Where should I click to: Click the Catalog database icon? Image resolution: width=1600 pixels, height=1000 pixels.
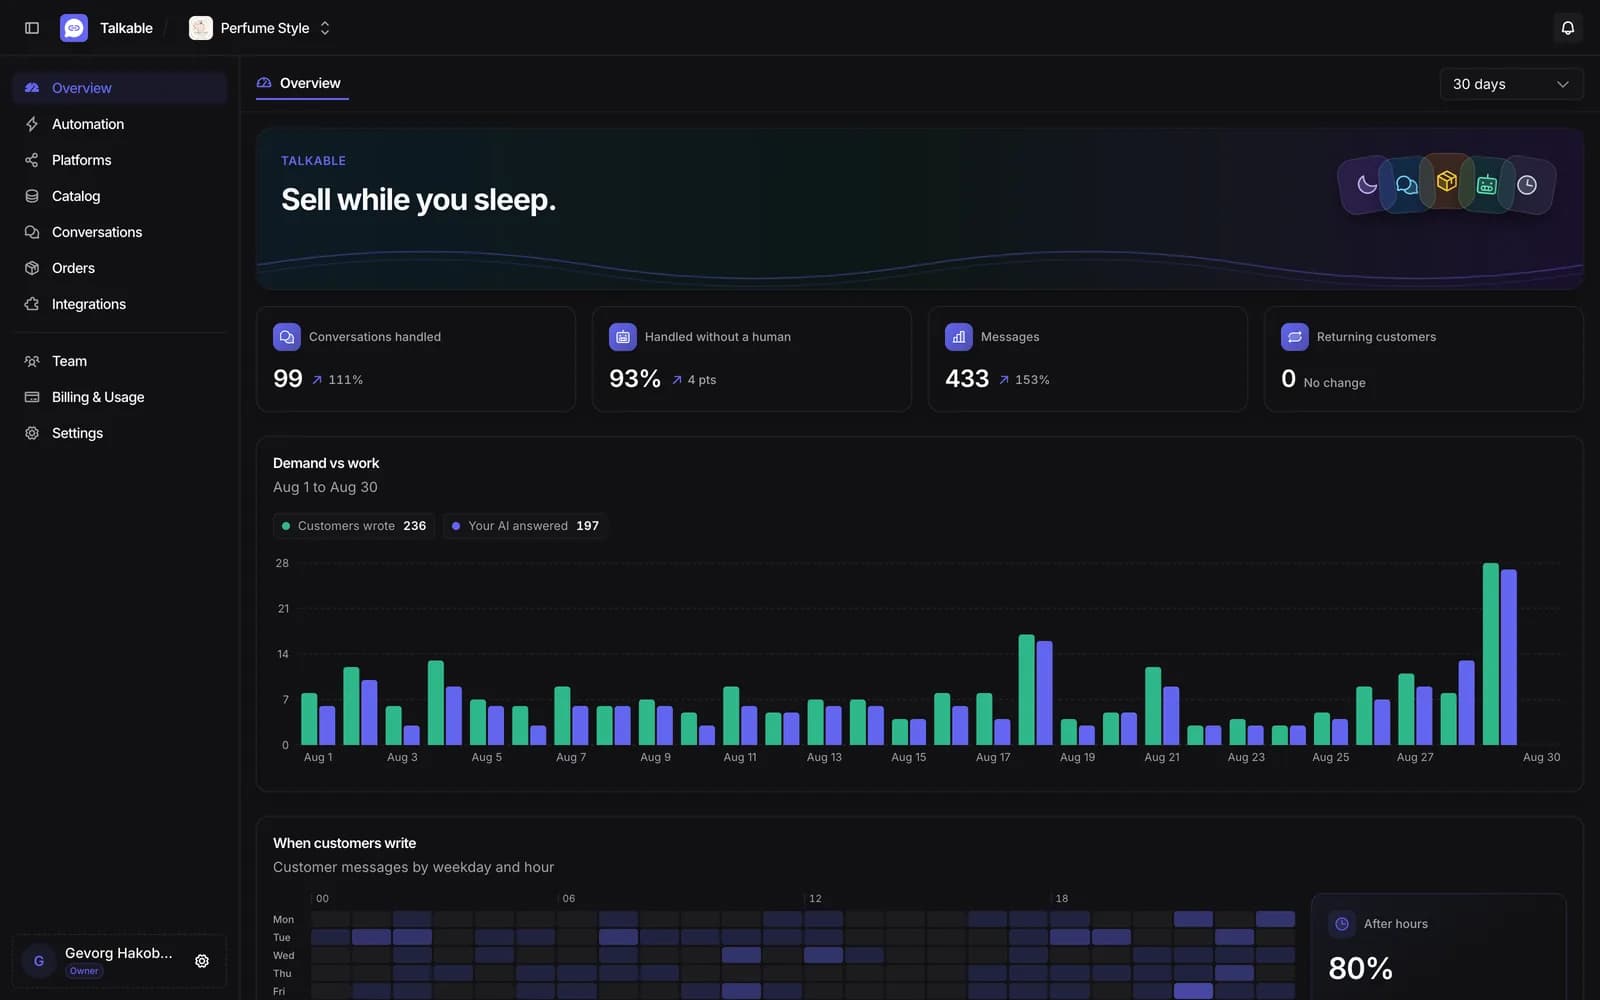(x=32, y=196)
